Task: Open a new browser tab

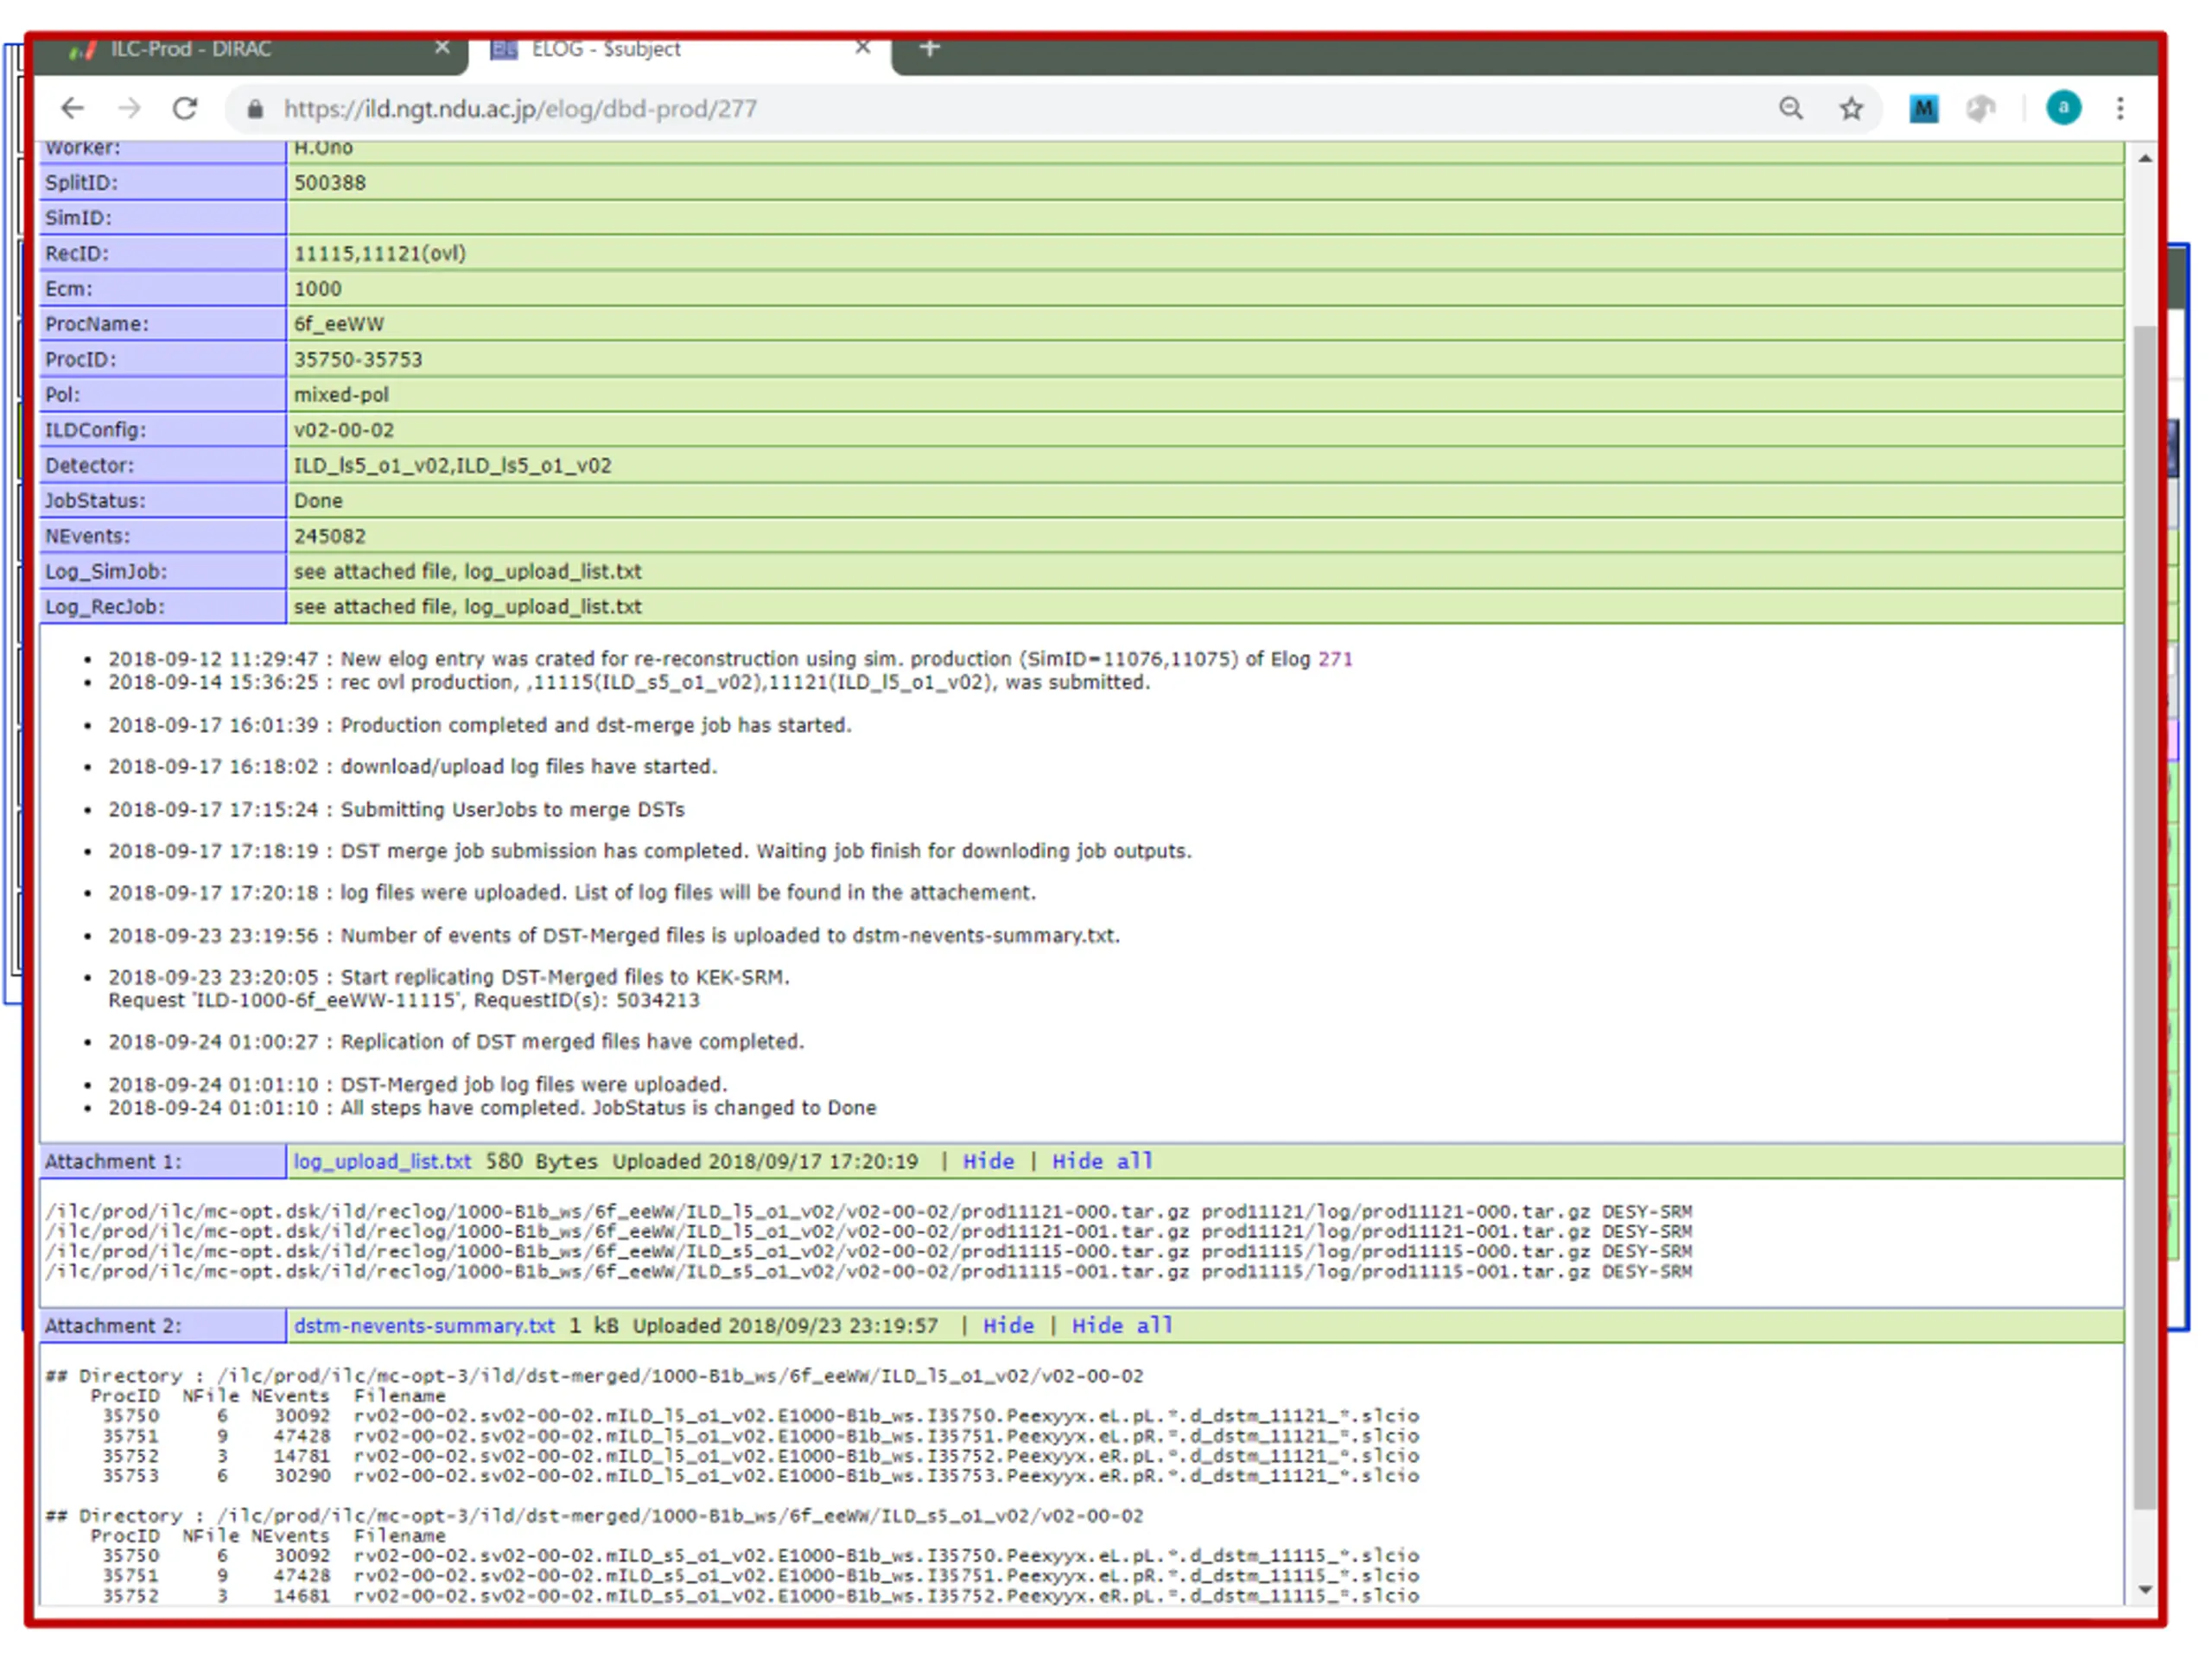Action: click(x=929, y=48)
